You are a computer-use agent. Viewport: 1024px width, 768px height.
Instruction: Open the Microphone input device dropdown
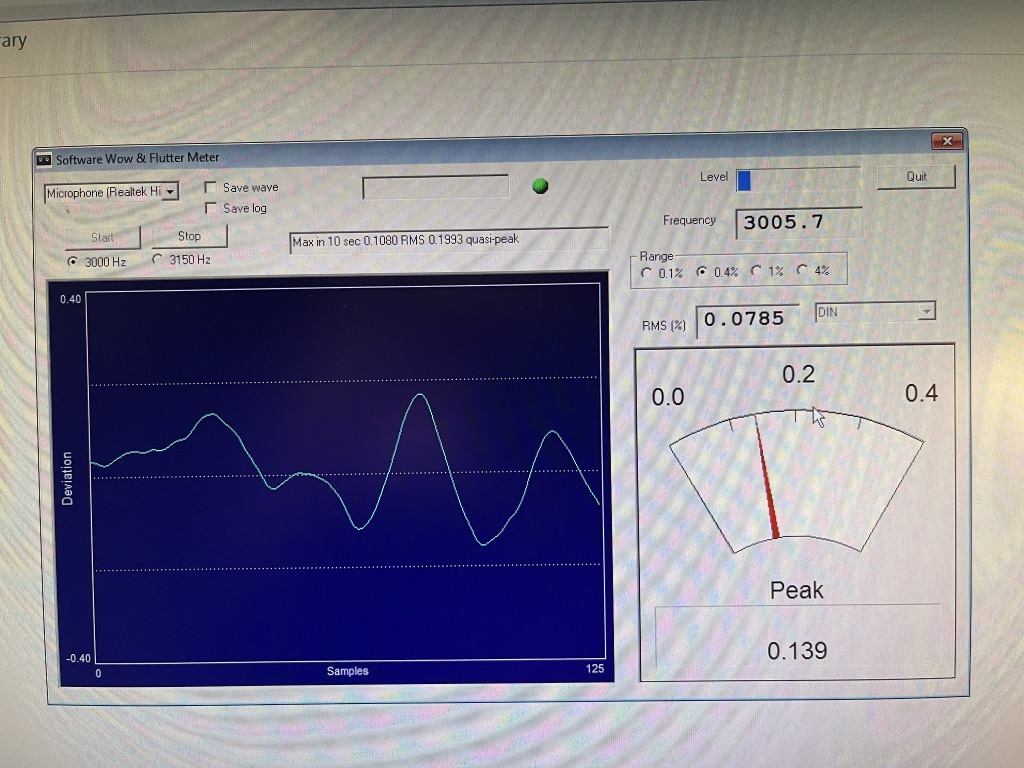[170, 192]
